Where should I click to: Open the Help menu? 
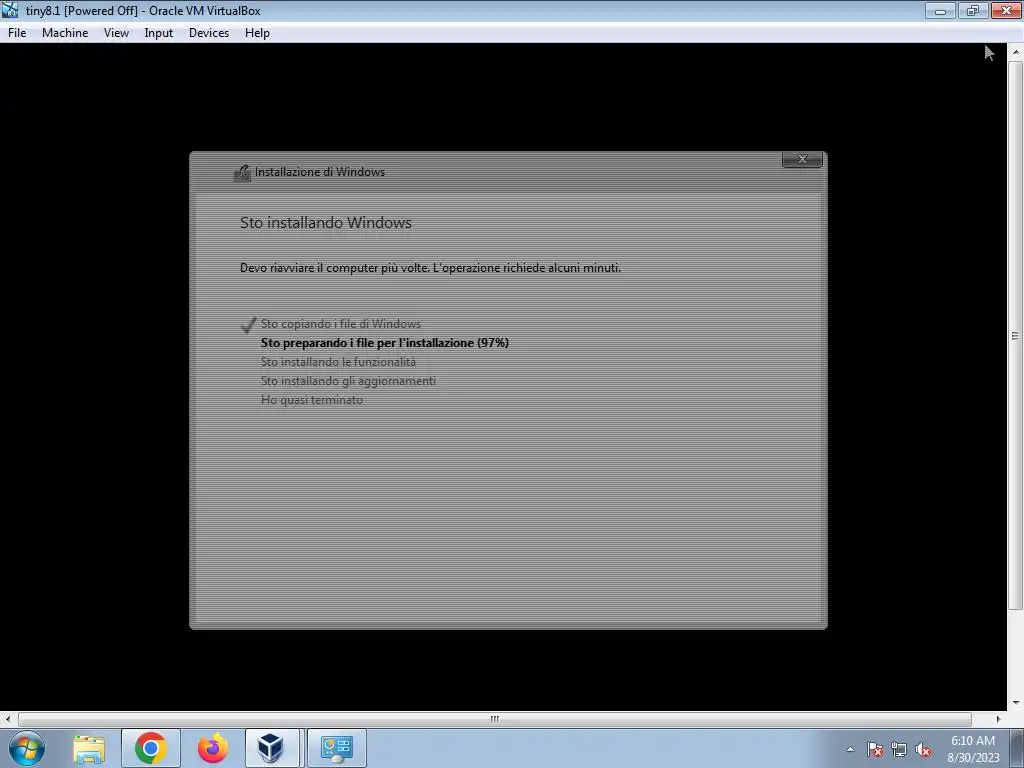[257, 33]
